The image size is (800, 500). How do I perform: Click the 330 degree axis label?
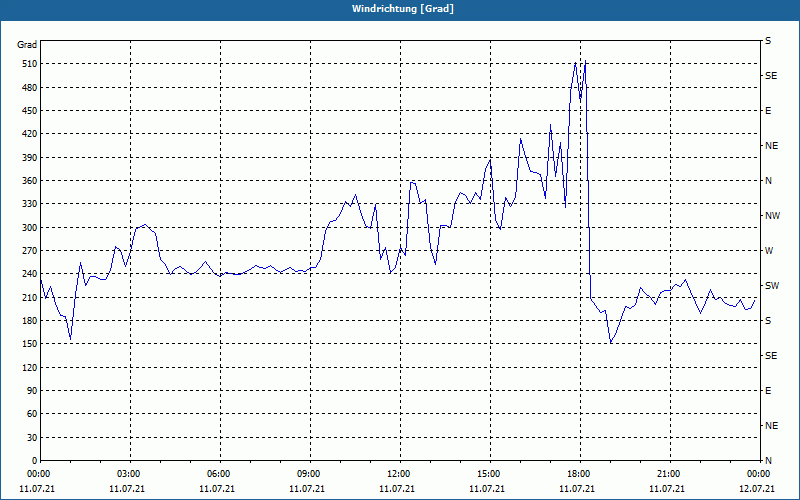point(31,204)
